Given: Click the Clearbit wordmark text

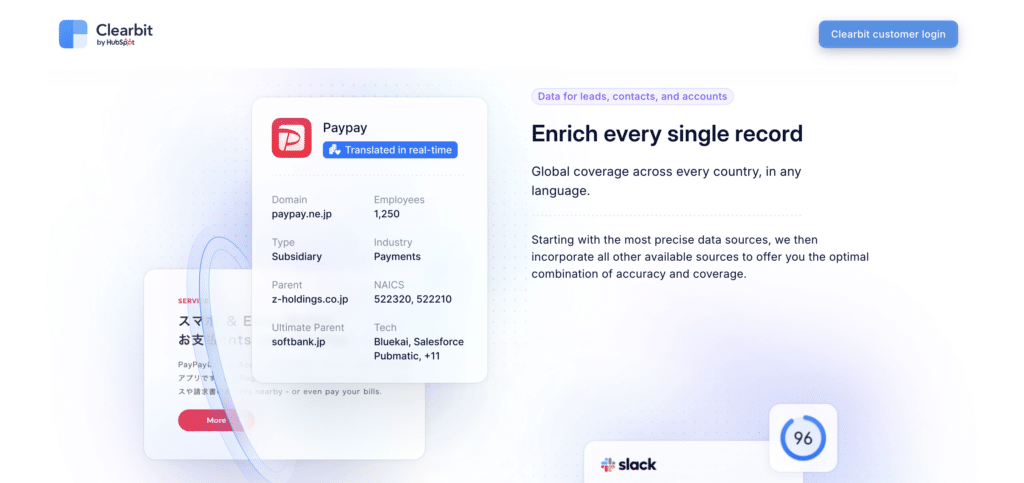Looking at the screenshot, I should tap(124, 29).
